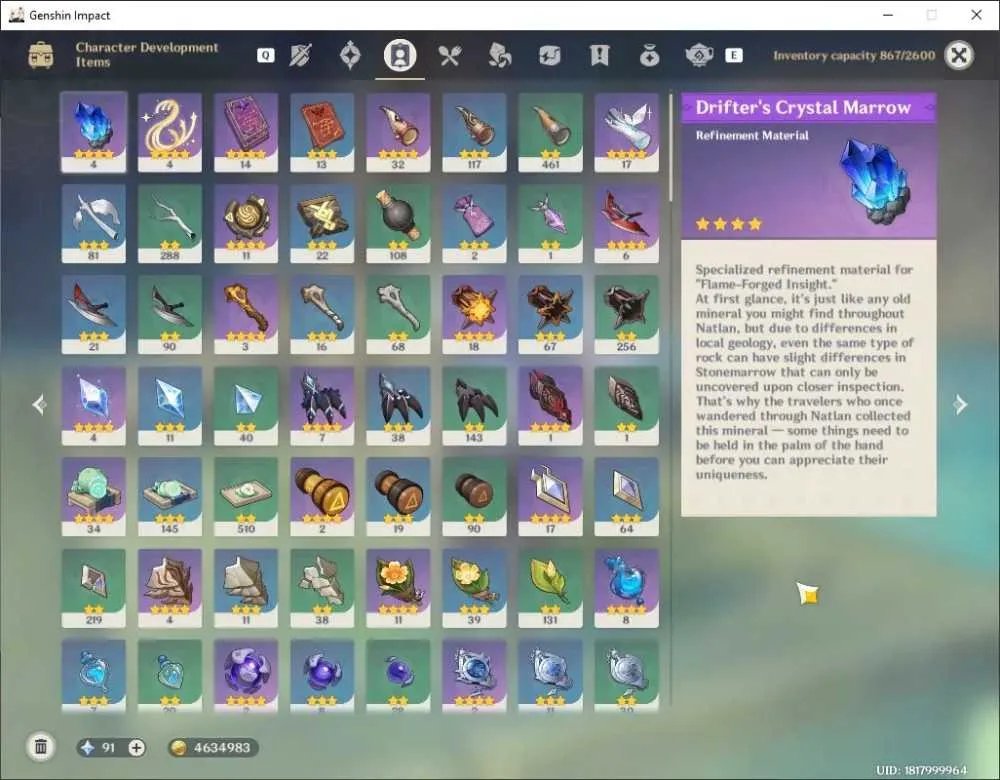
Task: Click the backpack inventory icon
Action: [41, 55]
